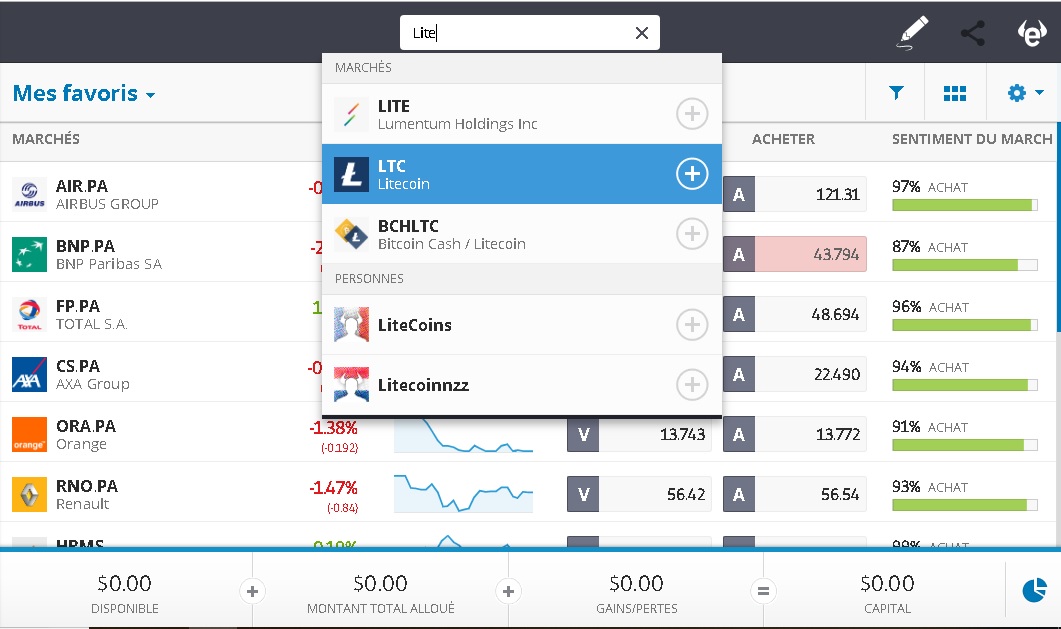
Task: Click the share icon in top bar
Action: coord(972,32)
